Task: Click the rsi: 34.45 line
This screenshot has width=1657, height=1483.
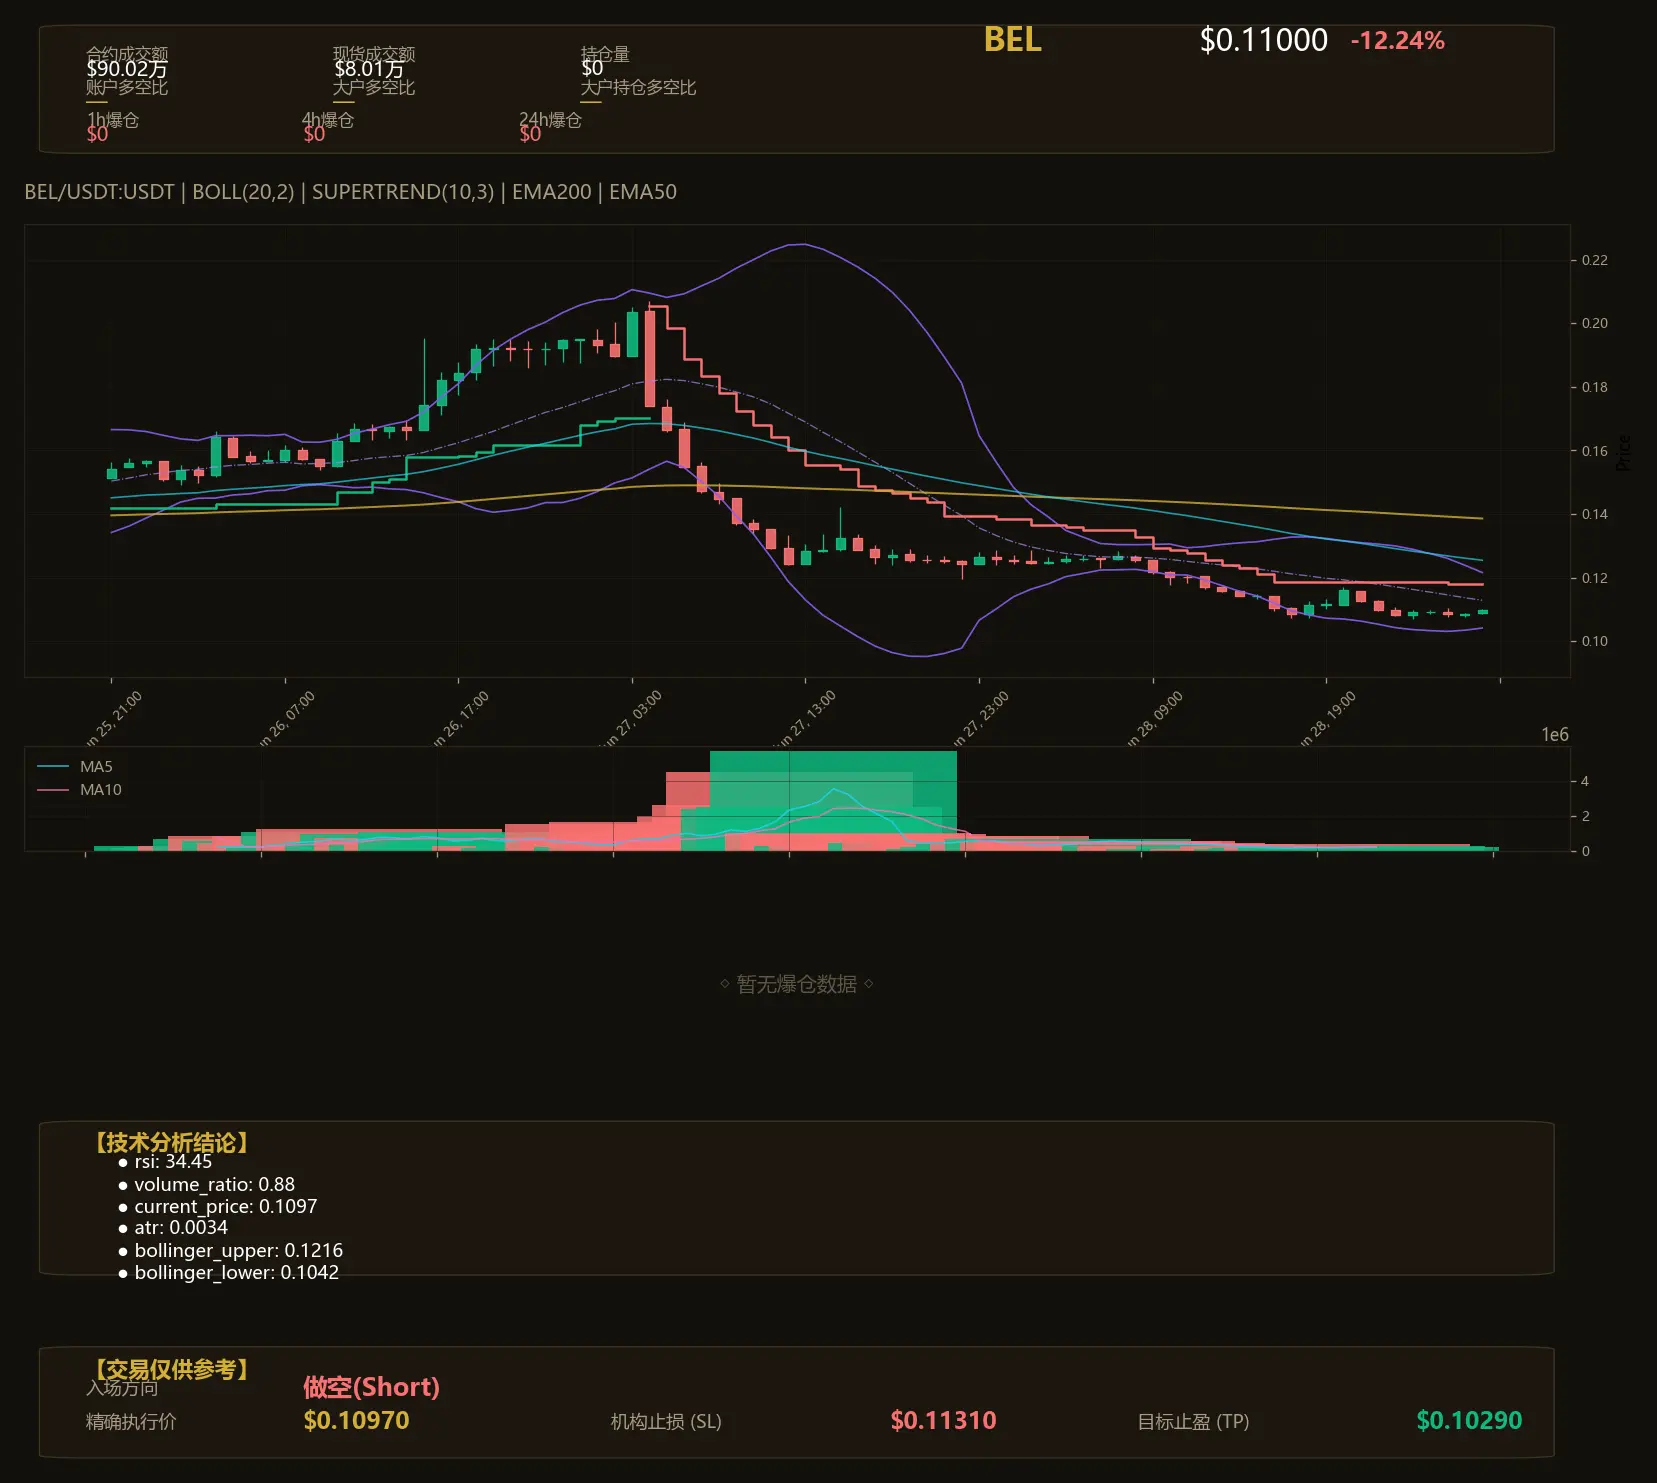Action: pyautogui.click(x=173, y=1162)
